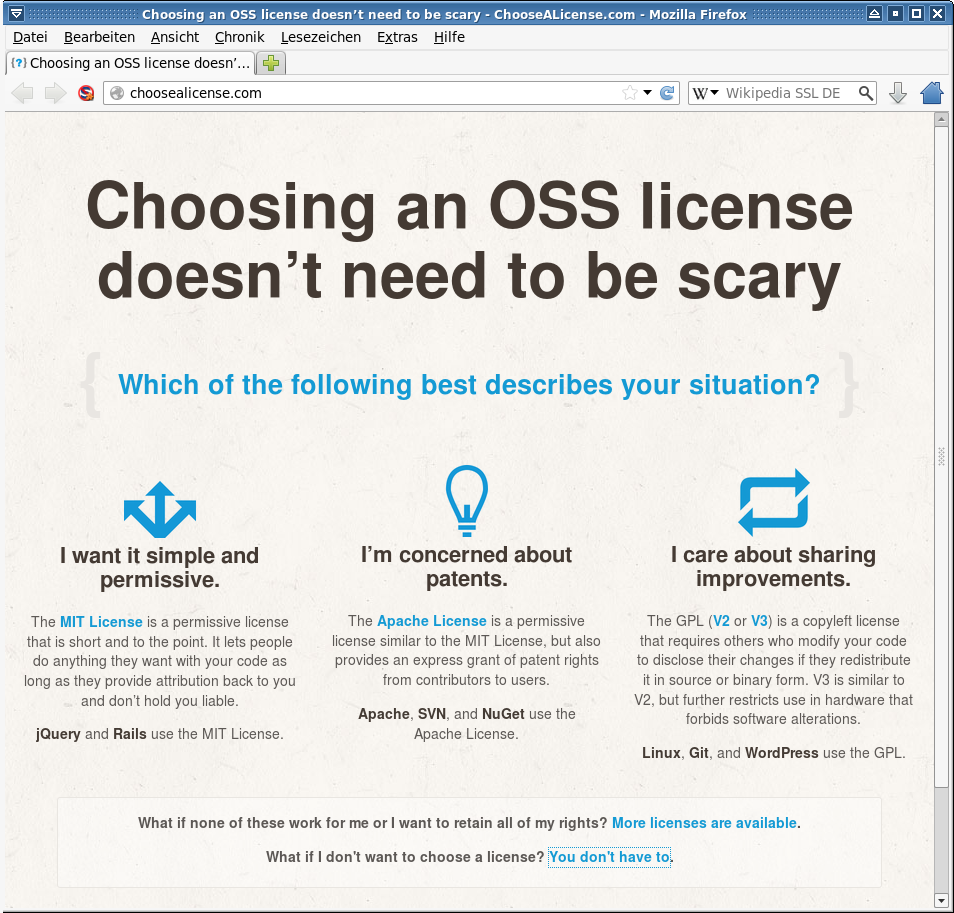Follow More licenses are available link
954x913 pixels.
tap(704, 822)
